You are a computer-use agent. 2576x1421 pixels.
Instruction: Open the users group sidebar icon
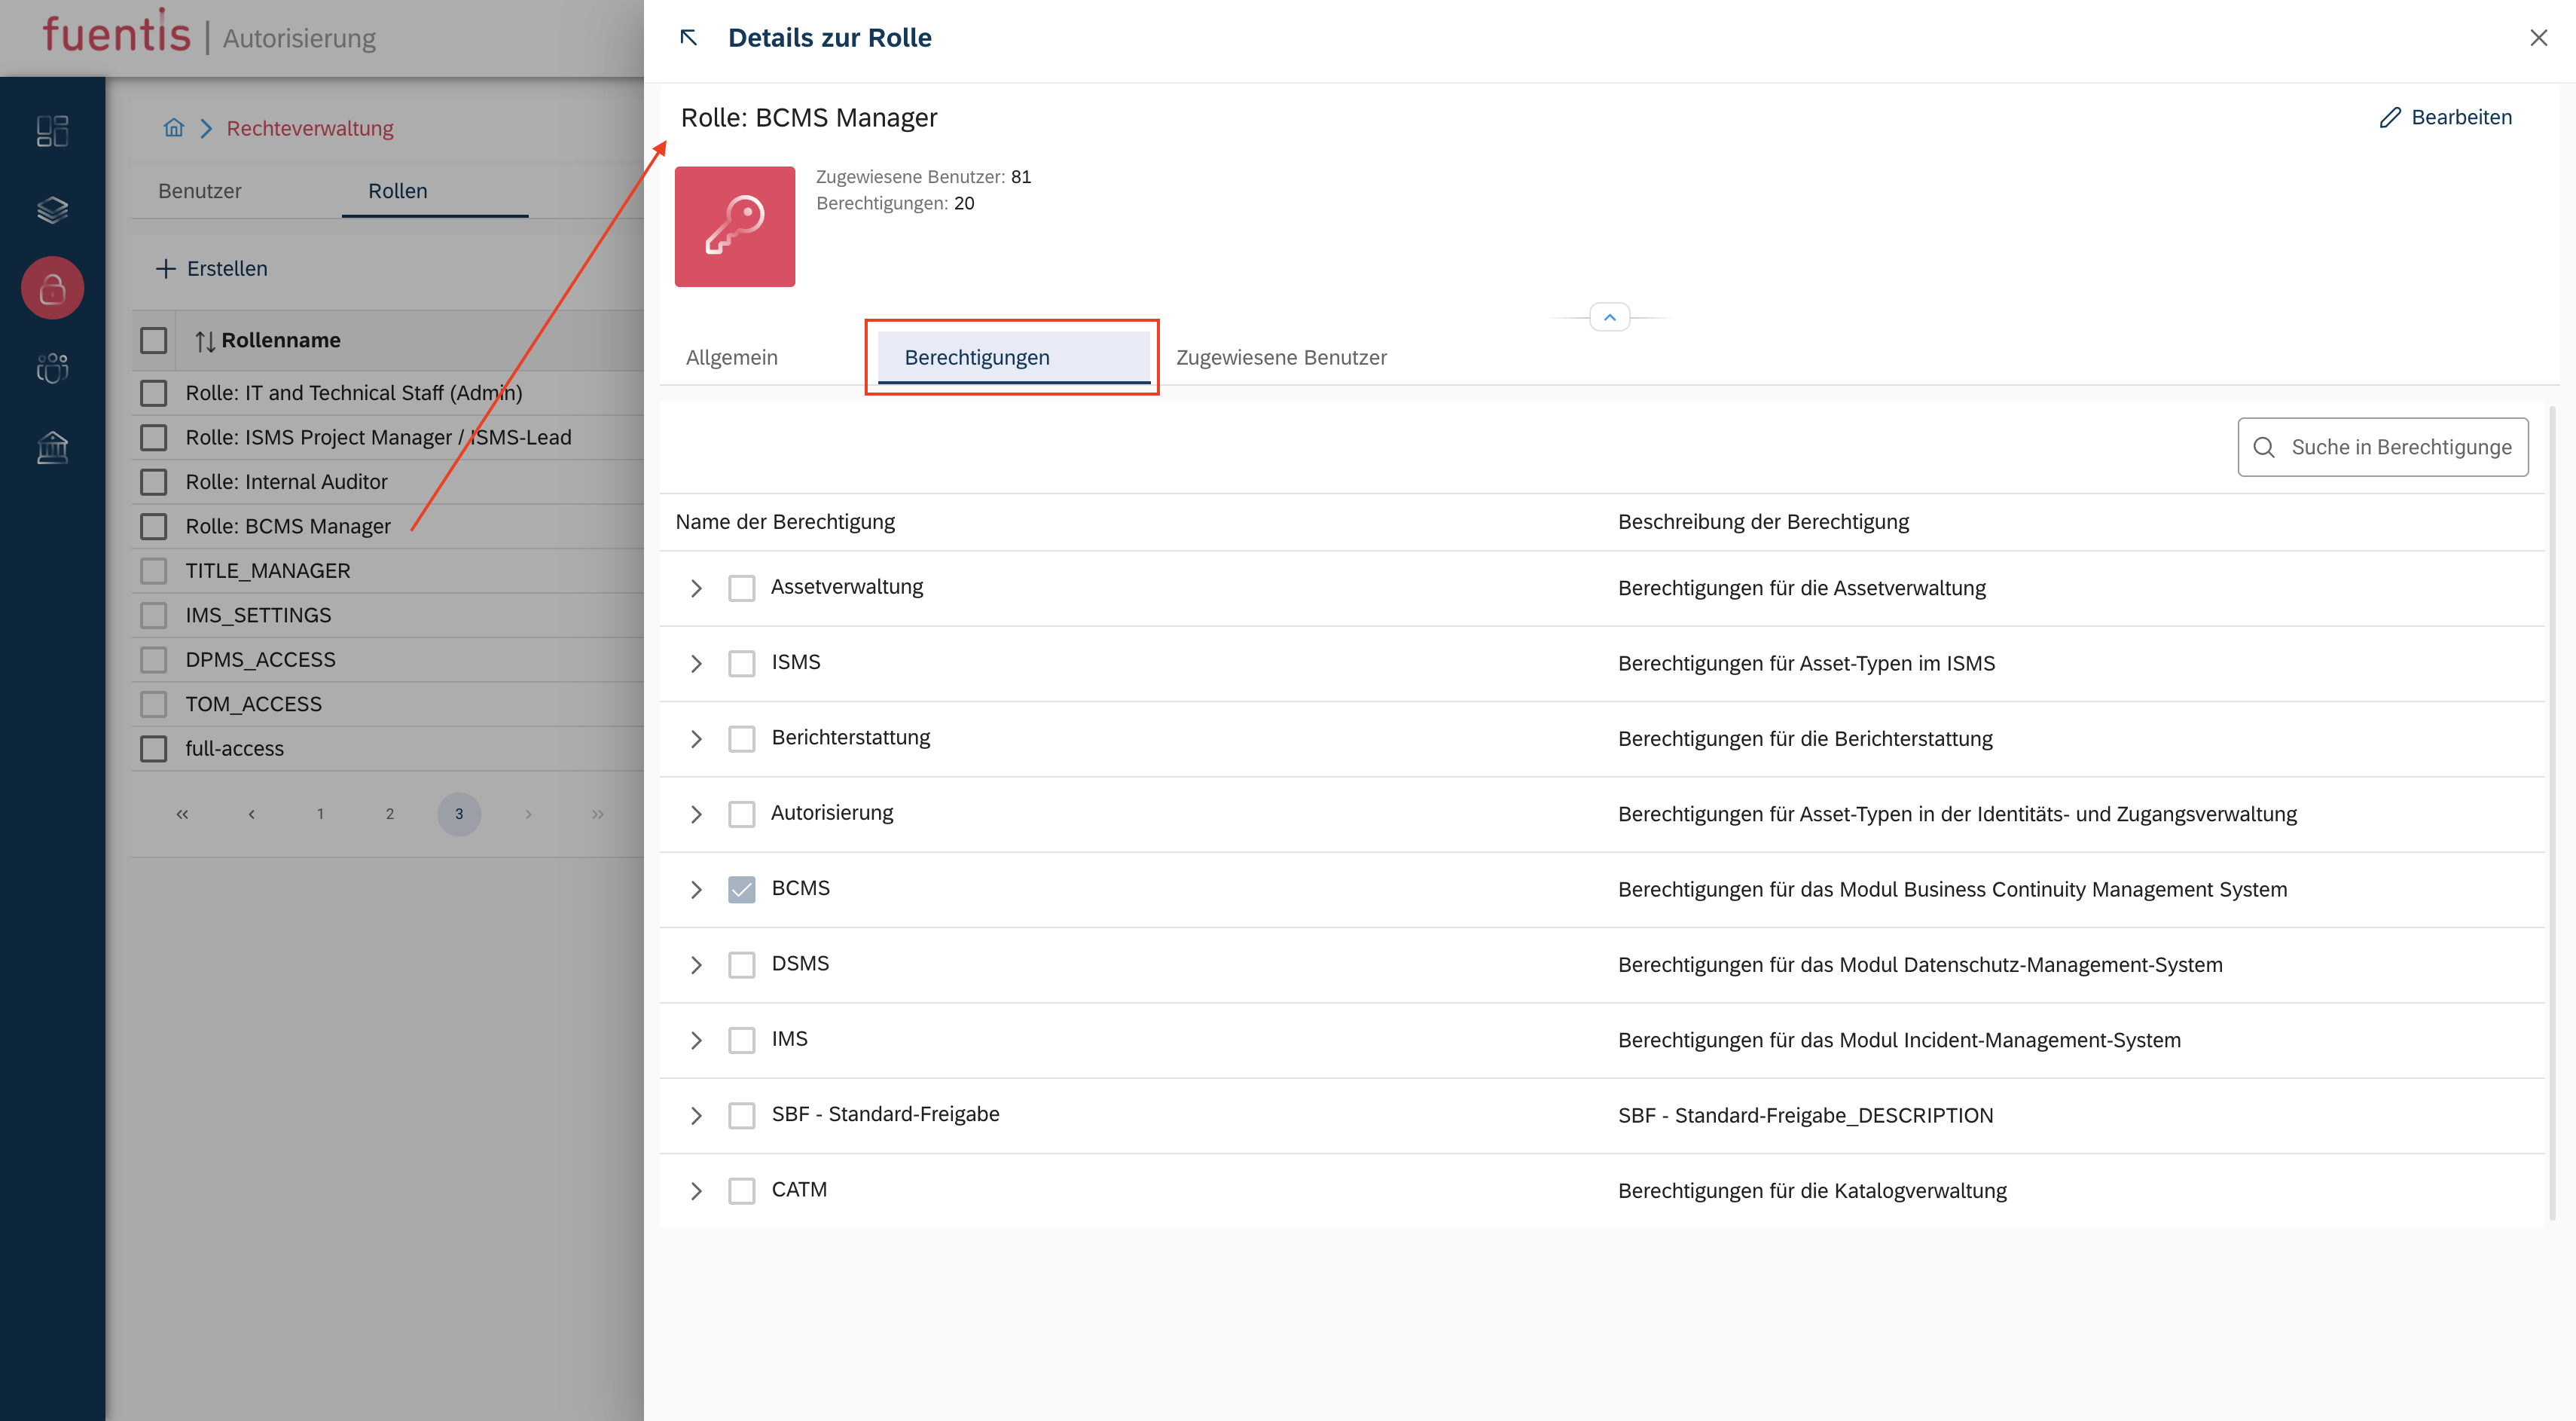pos(52,368)
